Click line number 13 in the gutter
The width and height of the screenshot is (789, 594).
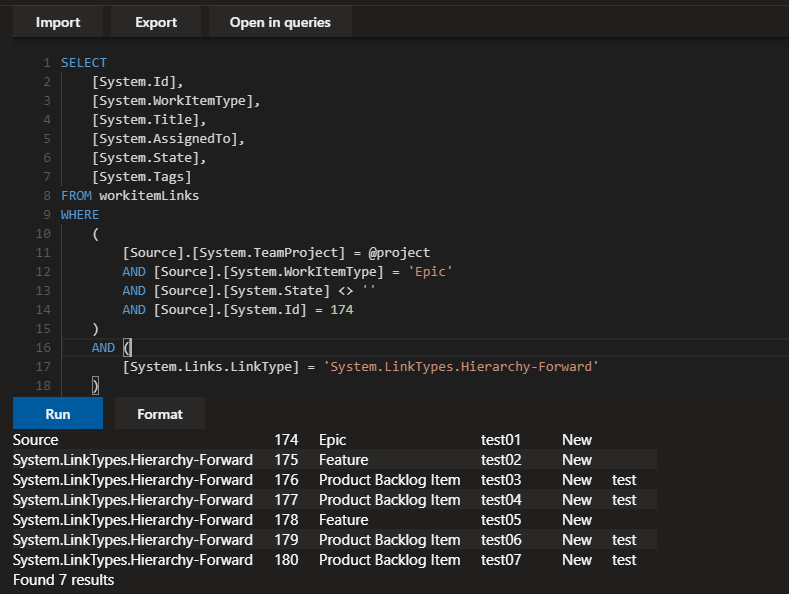tap(43, 291)
